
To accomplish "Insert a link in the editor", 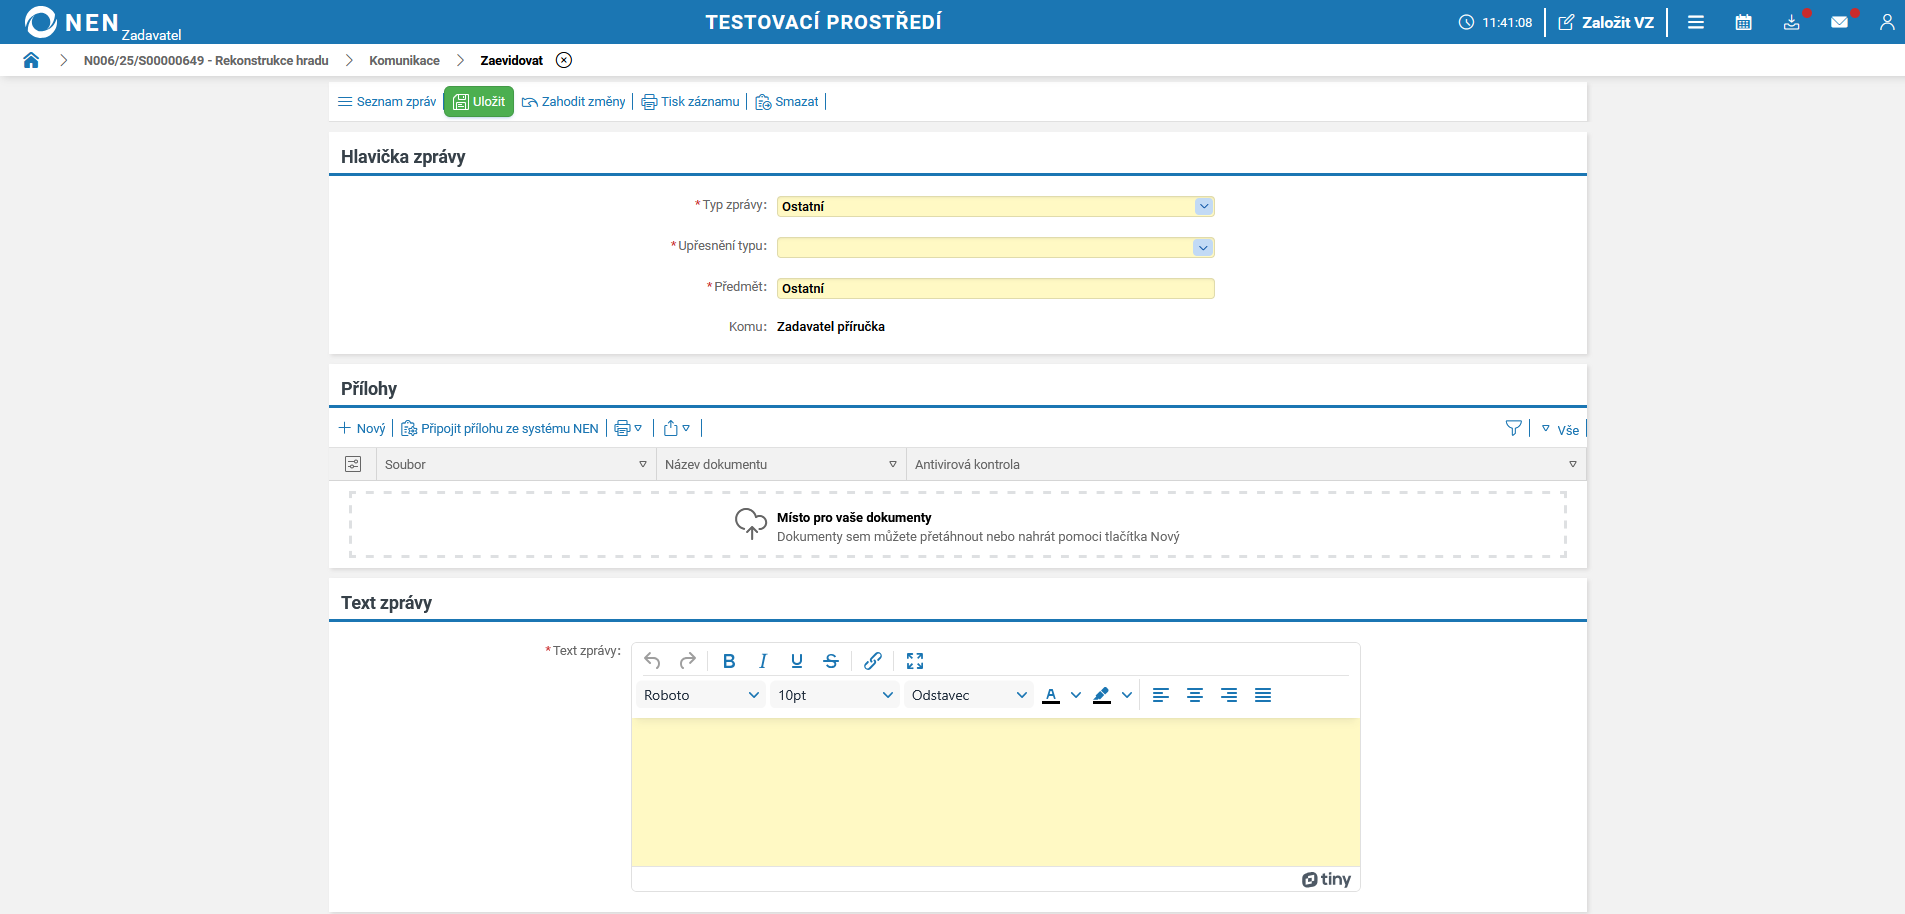I will pos(872,661).
